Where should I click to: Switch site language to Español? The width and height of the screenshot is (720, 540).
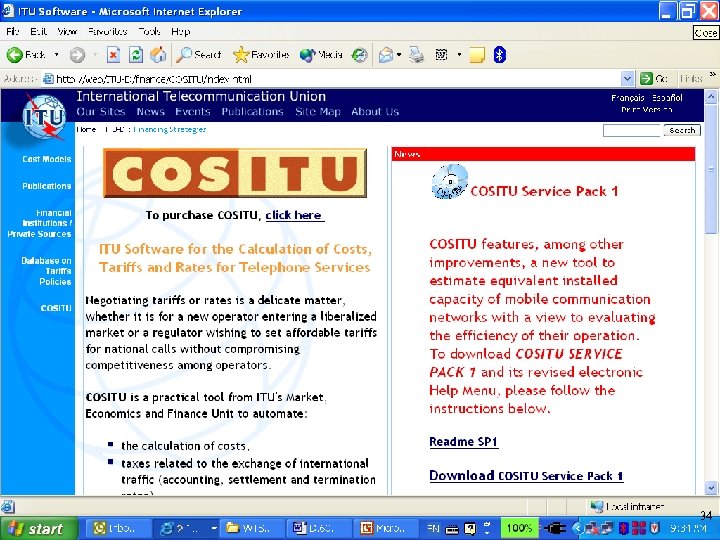pyautogui.click(x=667, y=98)
